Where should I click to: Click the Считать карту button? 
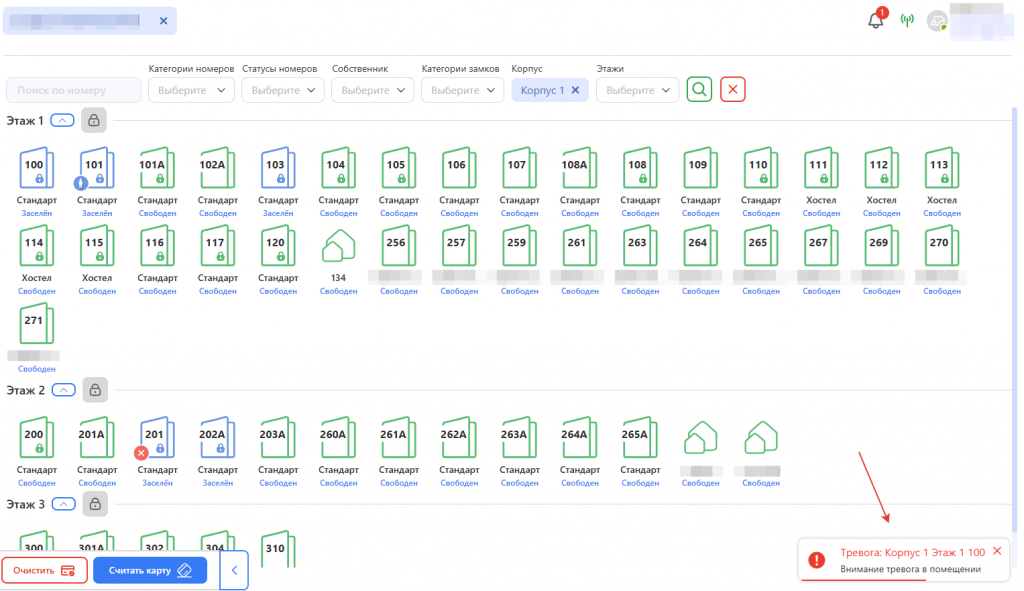pyautogui.click(x=150, y=570)
